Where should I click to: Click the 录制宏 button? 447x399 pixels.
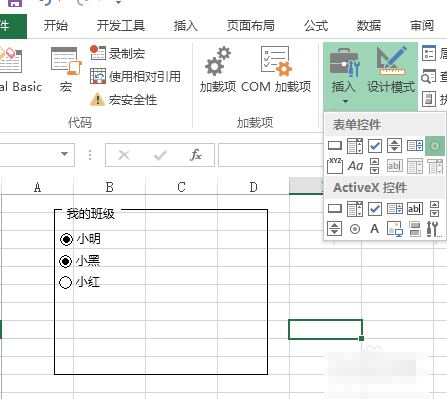tap(118, 53)
